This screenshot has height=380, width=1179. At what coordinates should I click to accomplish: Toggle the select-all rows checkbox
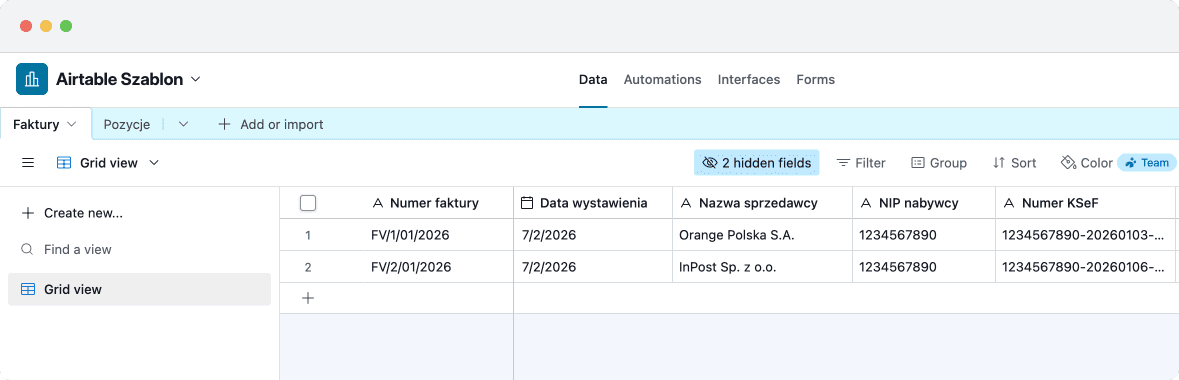(x=308, y=203)
